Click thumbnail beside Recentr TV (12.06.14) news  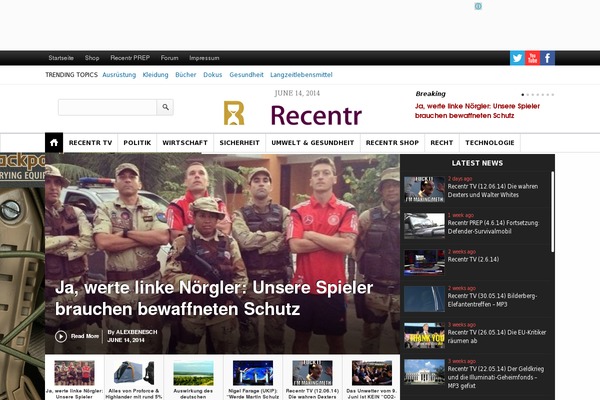(424, 189)
